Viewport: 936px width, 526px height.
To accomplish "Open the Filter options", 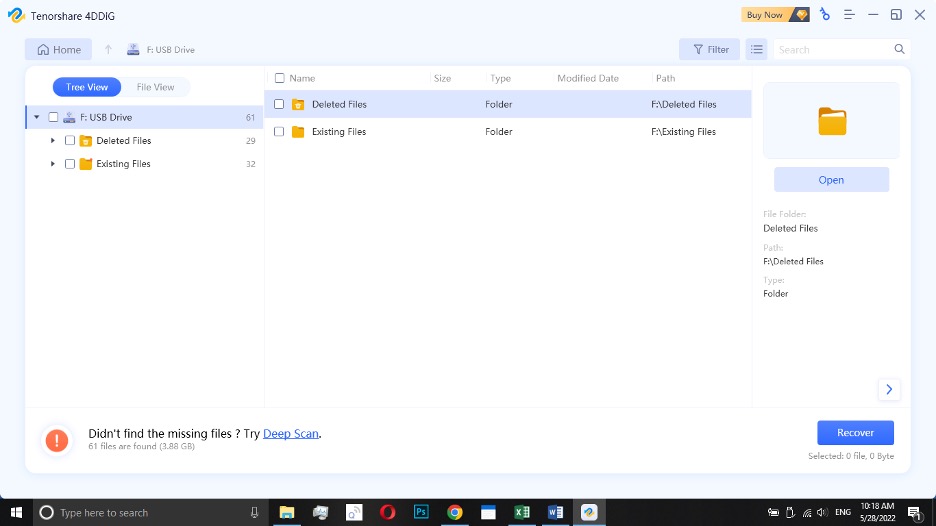I will (709, 50).
